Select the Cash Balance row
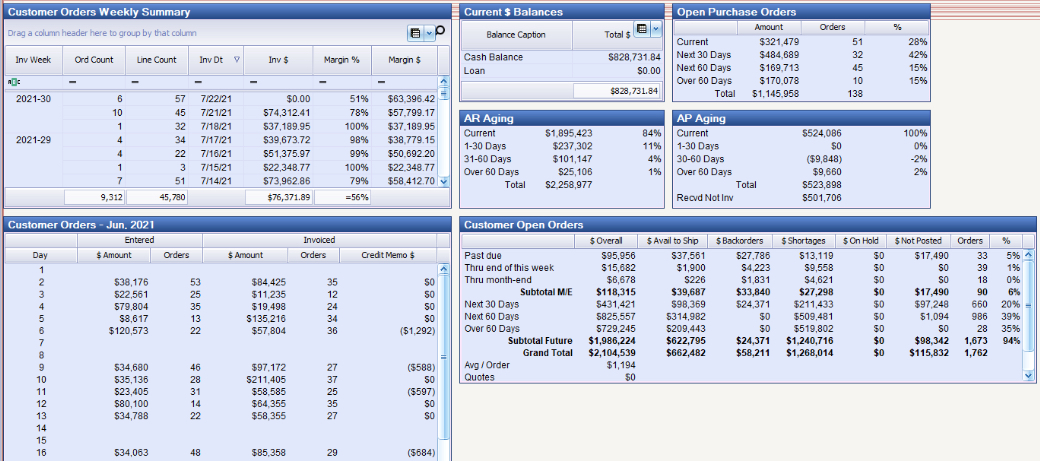Screen dimensions: 1040x461 coord(515,57)
